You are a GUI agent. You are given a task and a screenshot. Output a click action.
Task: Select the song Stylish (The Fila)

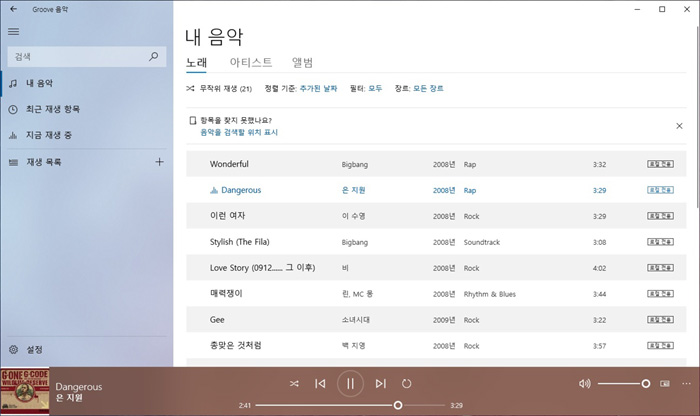[x=240, y=242]
